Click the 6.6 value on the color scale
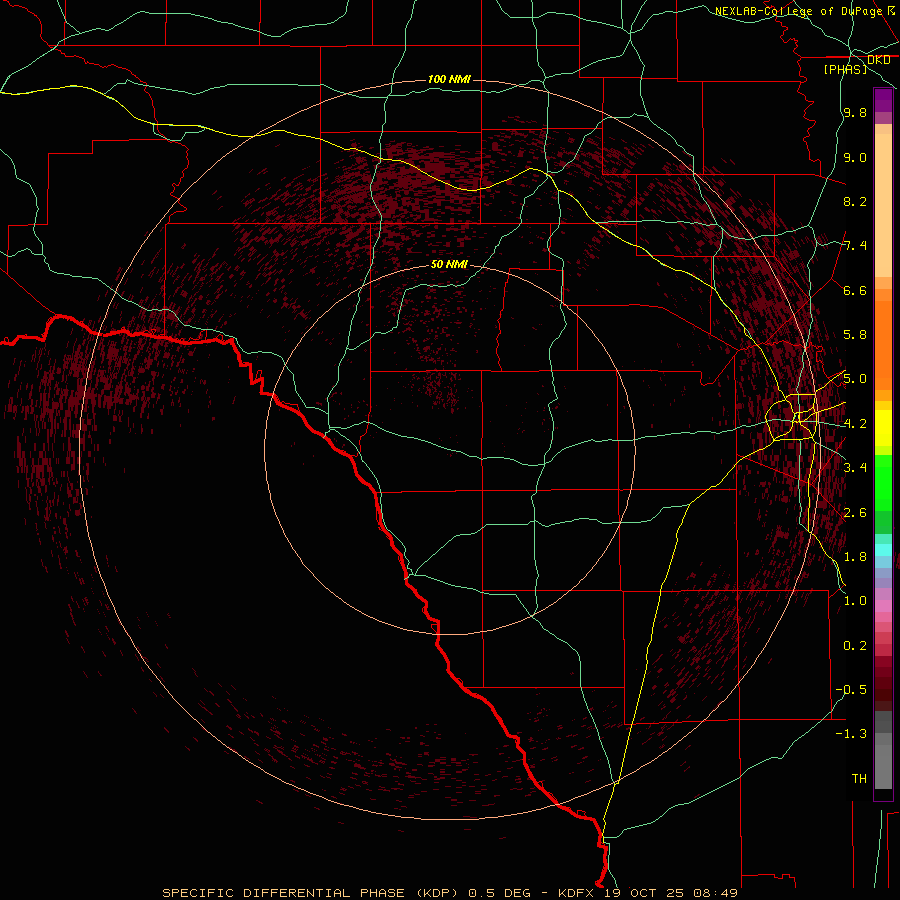The image size is (900, 900). [x=855, y=290]
